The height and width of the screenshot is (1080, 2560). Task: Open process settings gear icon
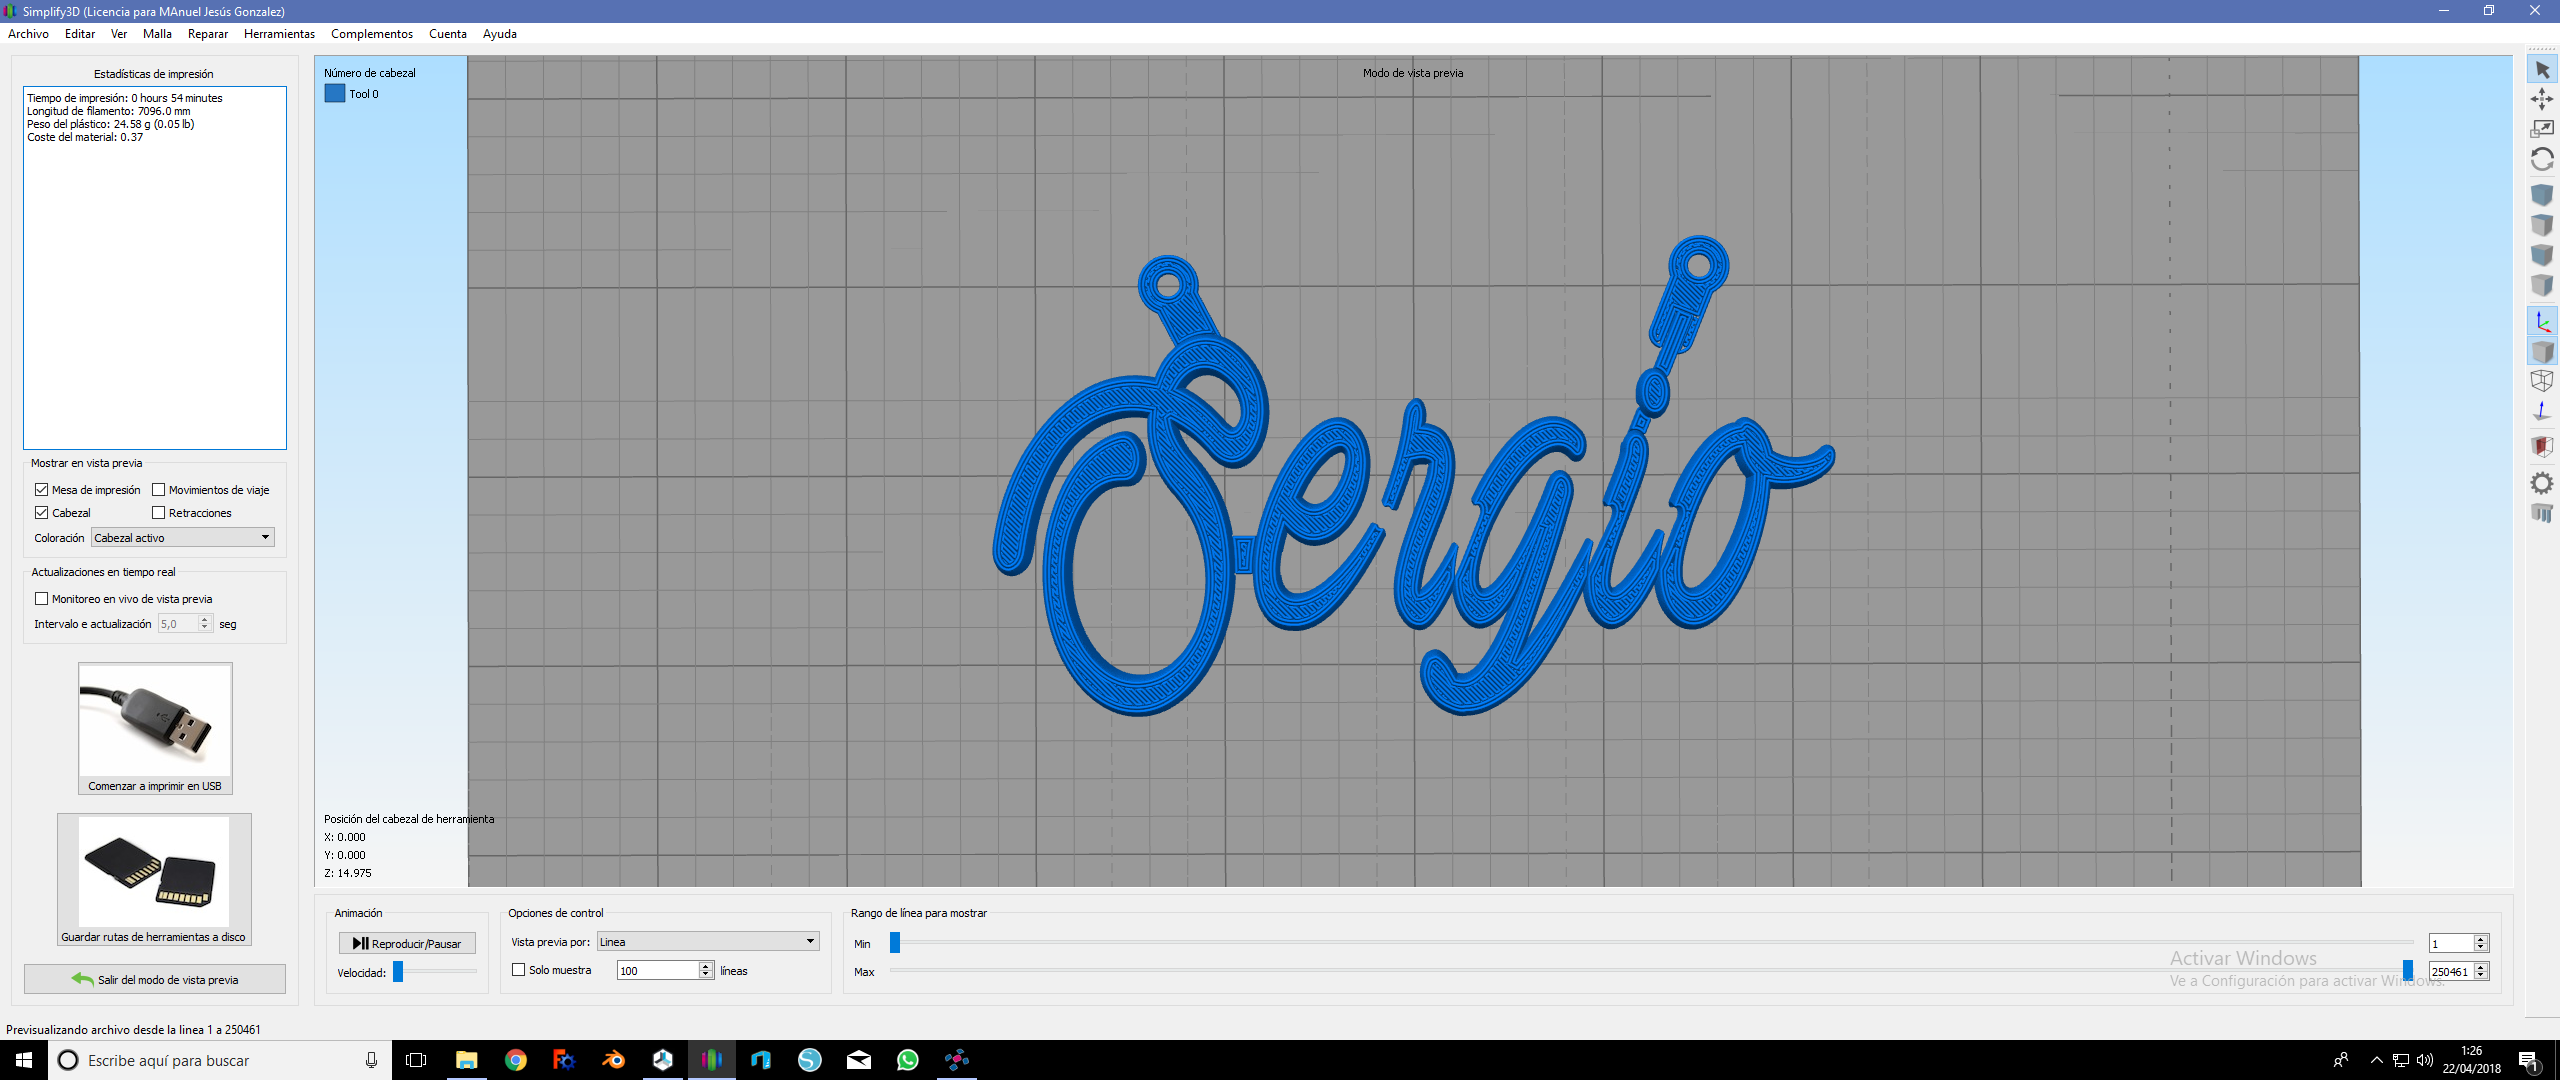(x=2542, y=484)
